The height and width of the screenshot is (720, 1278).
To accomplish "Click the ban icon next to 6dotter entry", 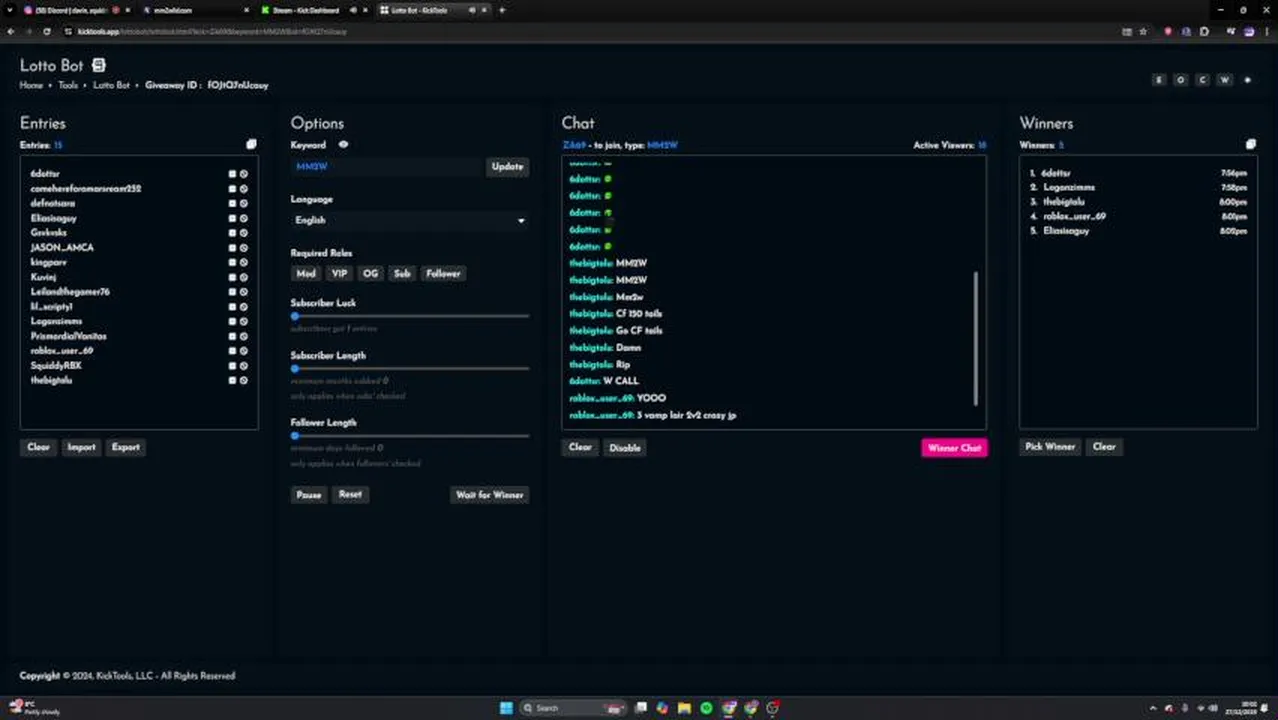I will (243, 174).
